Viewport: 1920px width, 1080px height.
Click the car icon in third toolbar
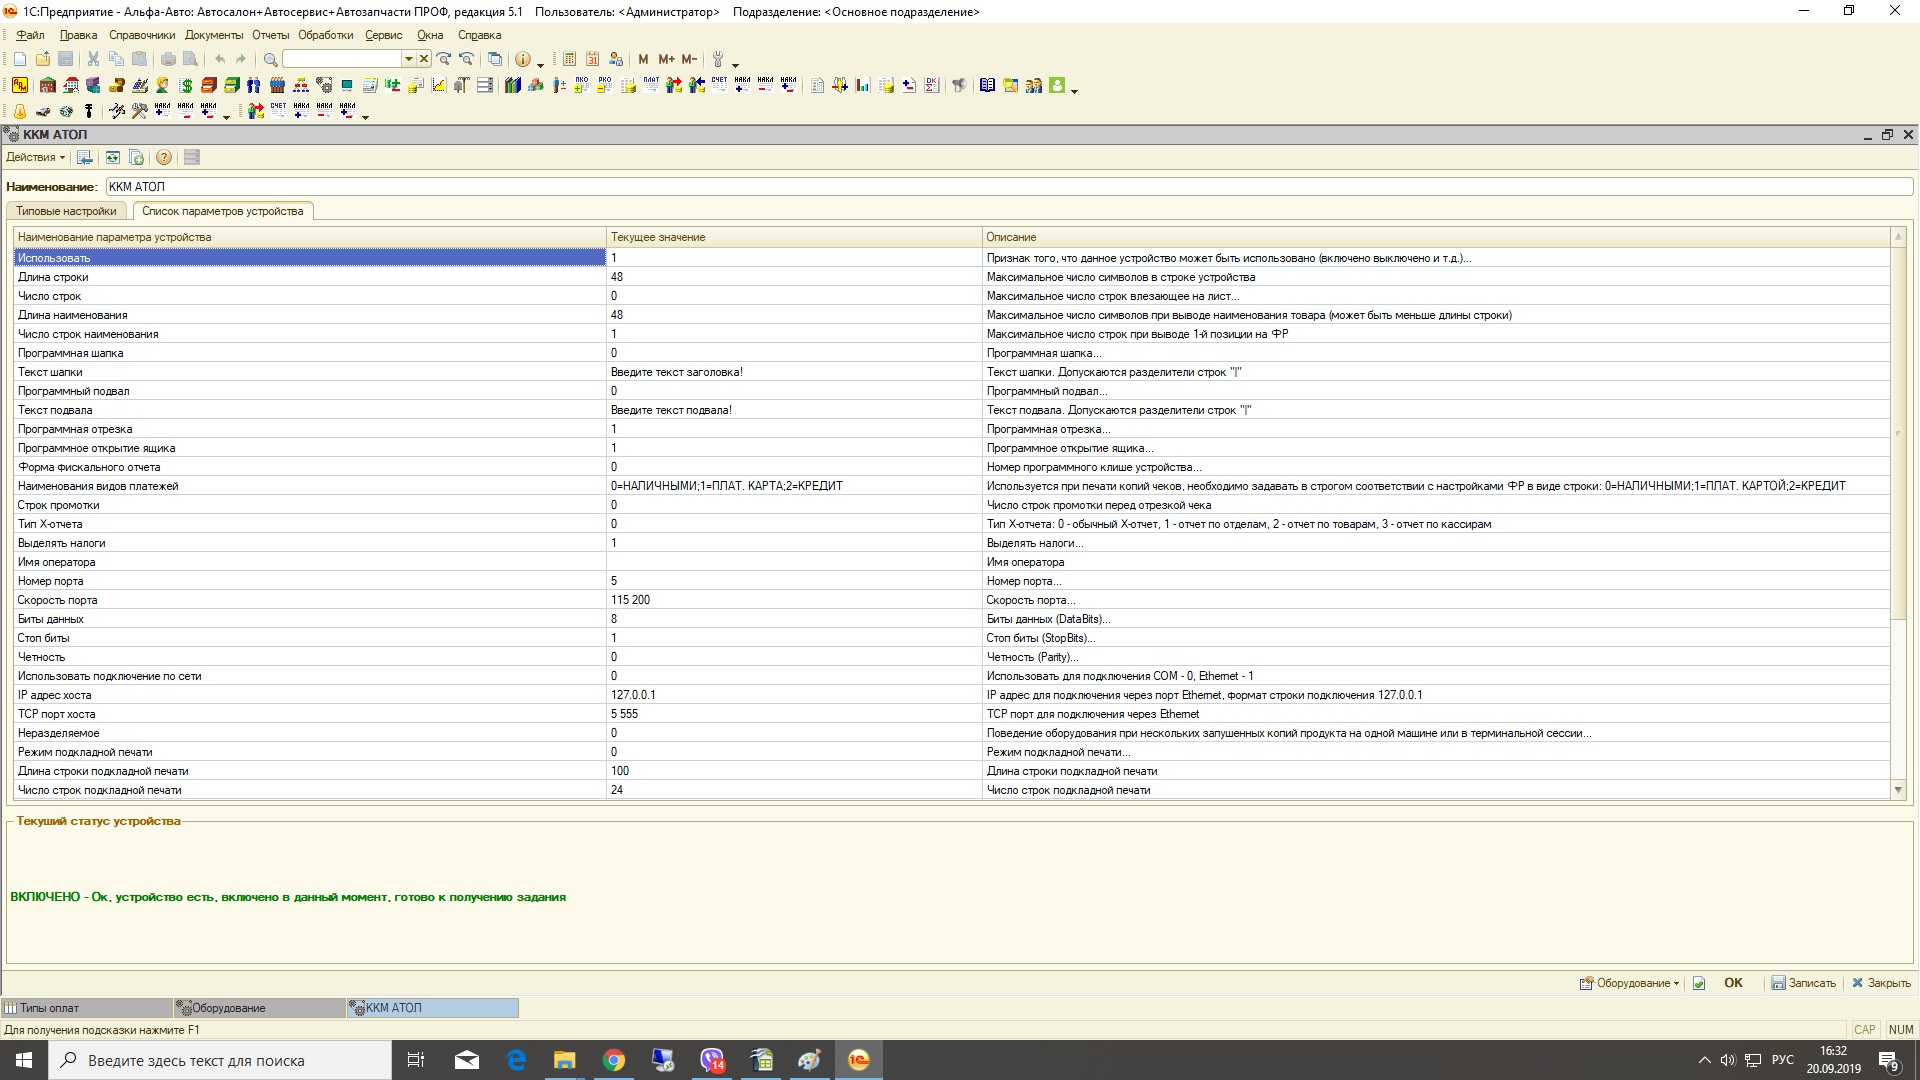coord(43,110)
